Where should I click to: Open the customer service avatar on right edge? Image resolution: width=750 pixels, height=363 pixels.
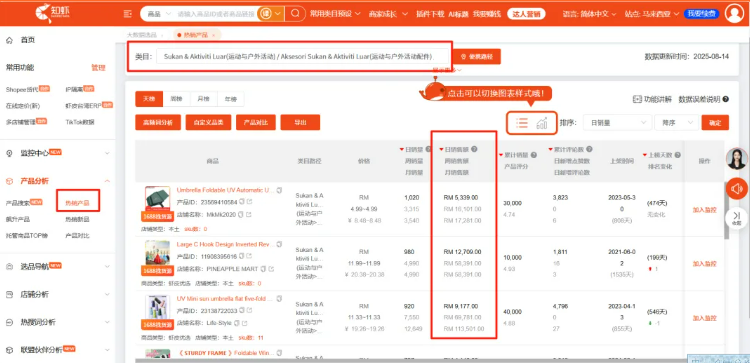tap(737, 159)
